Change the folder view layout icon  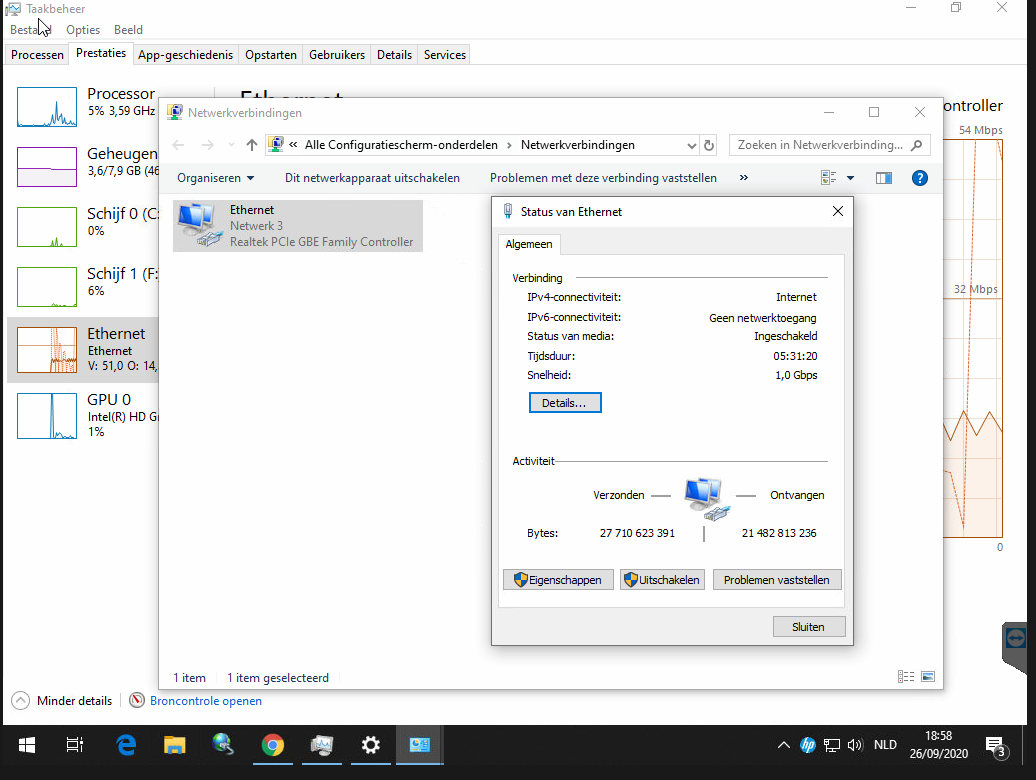pyautogui.click(x=829, y=177)
